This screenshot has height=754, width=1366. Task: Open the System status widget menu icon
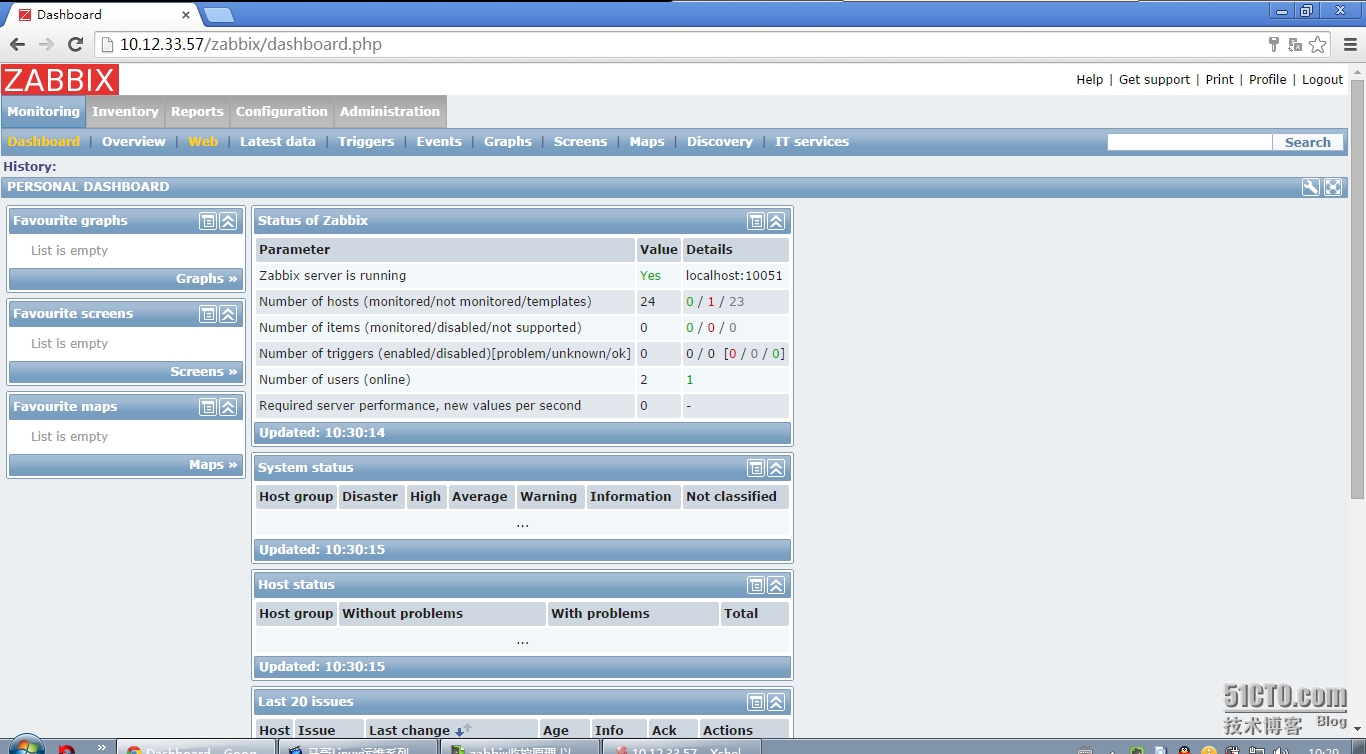click(756, 468)
